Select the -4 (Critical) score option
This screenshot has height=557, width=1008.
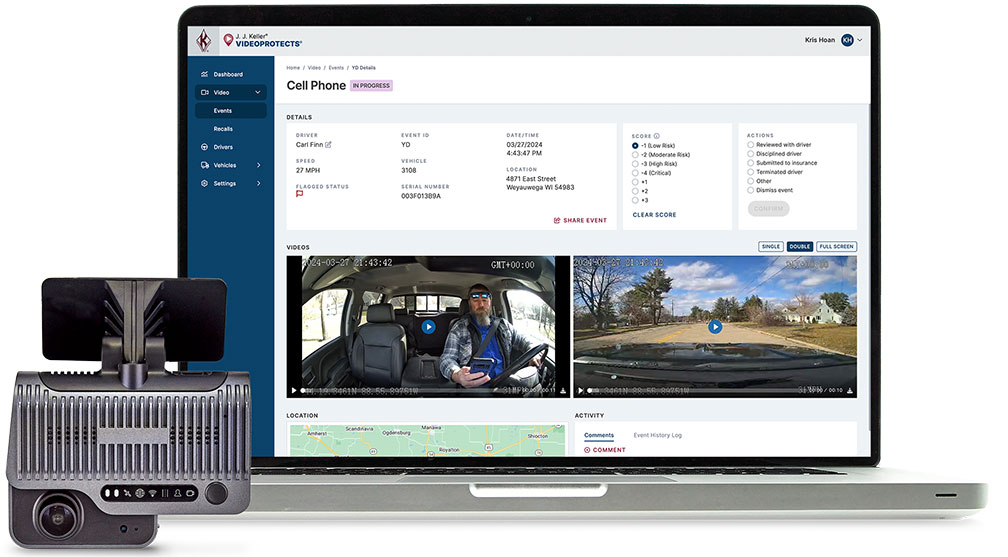636,173
